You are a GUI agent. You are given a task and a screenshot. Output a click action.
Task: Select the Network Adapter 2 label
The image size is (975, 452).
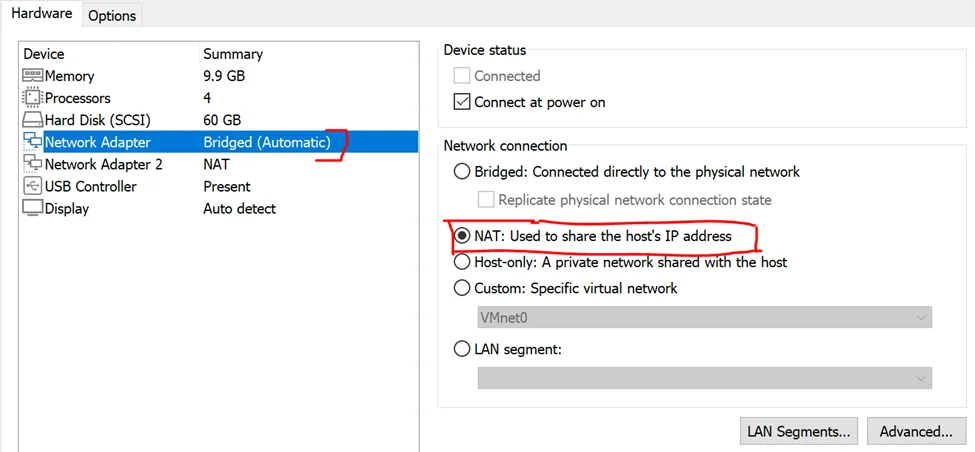(x=103, y=164)
